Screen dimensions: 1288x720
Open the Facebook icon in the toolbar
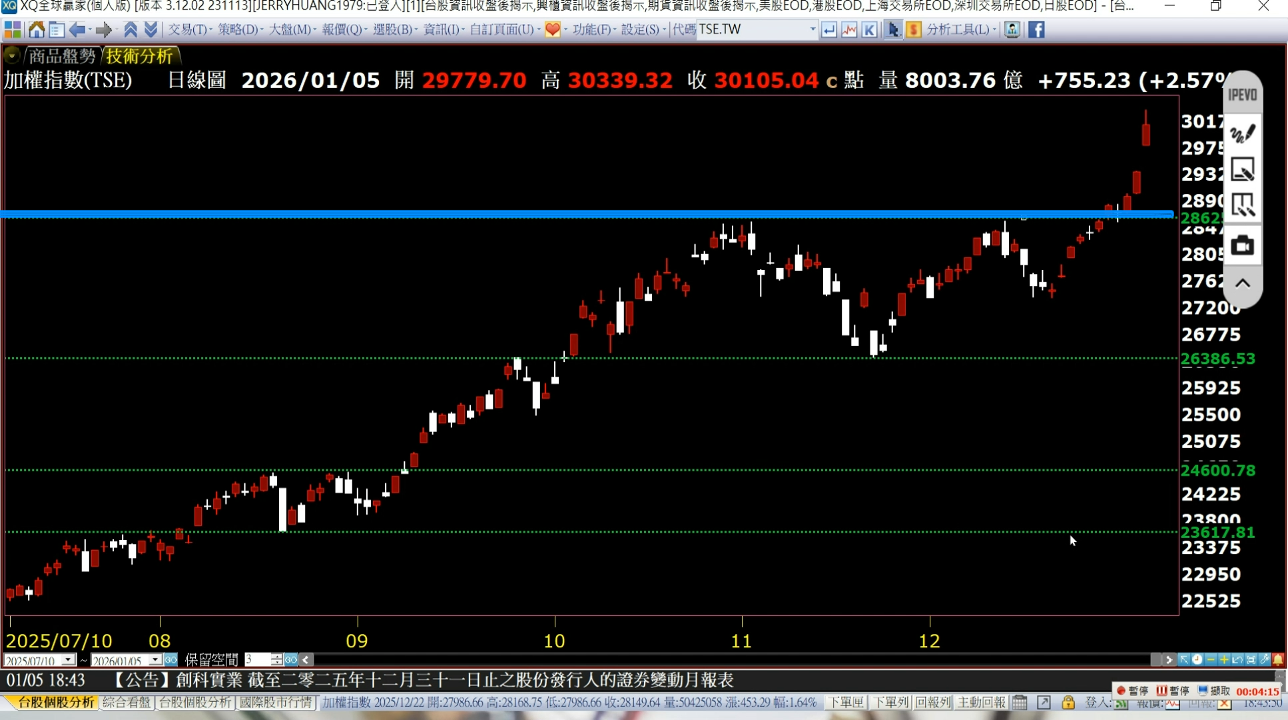(1036, 30)
